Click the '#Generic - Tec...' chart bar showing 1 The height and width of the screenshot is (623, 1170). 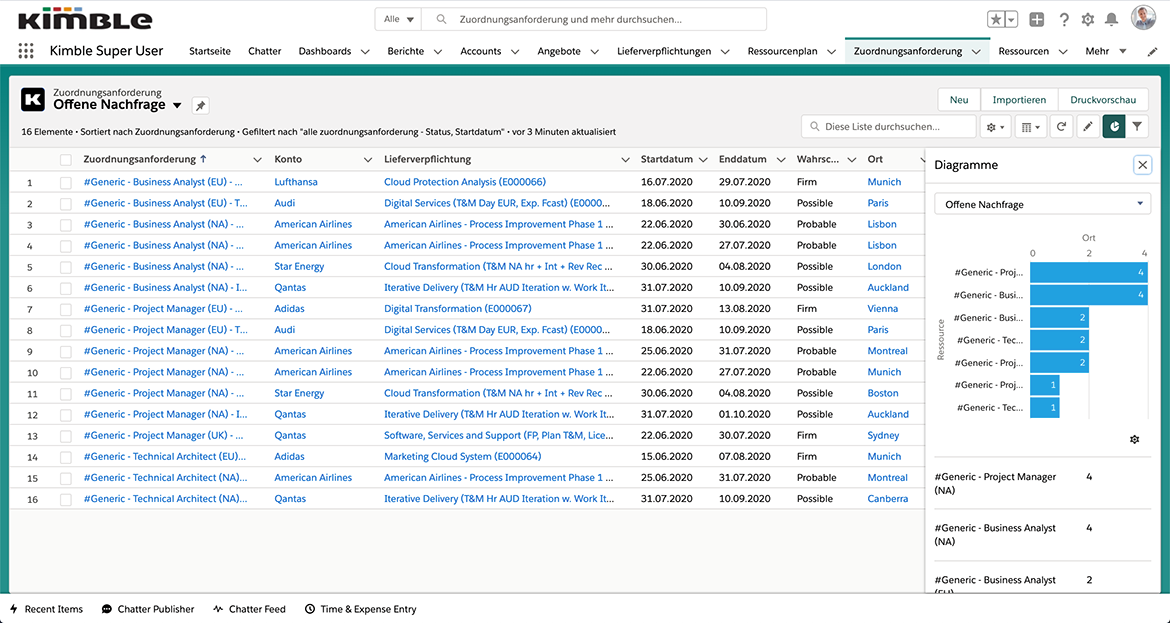[x=1045, y=407]
